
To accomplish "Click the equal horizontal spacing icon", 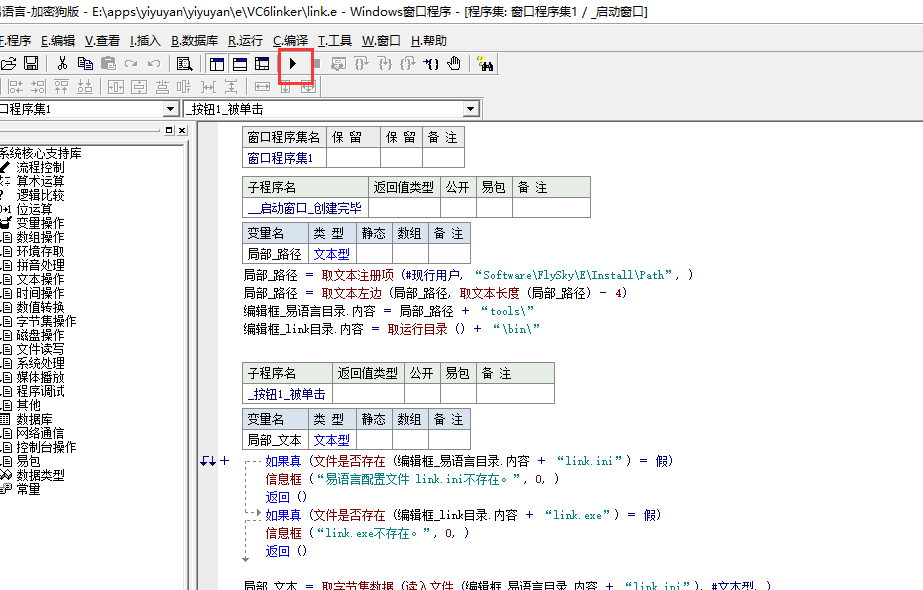I will 208,87.
